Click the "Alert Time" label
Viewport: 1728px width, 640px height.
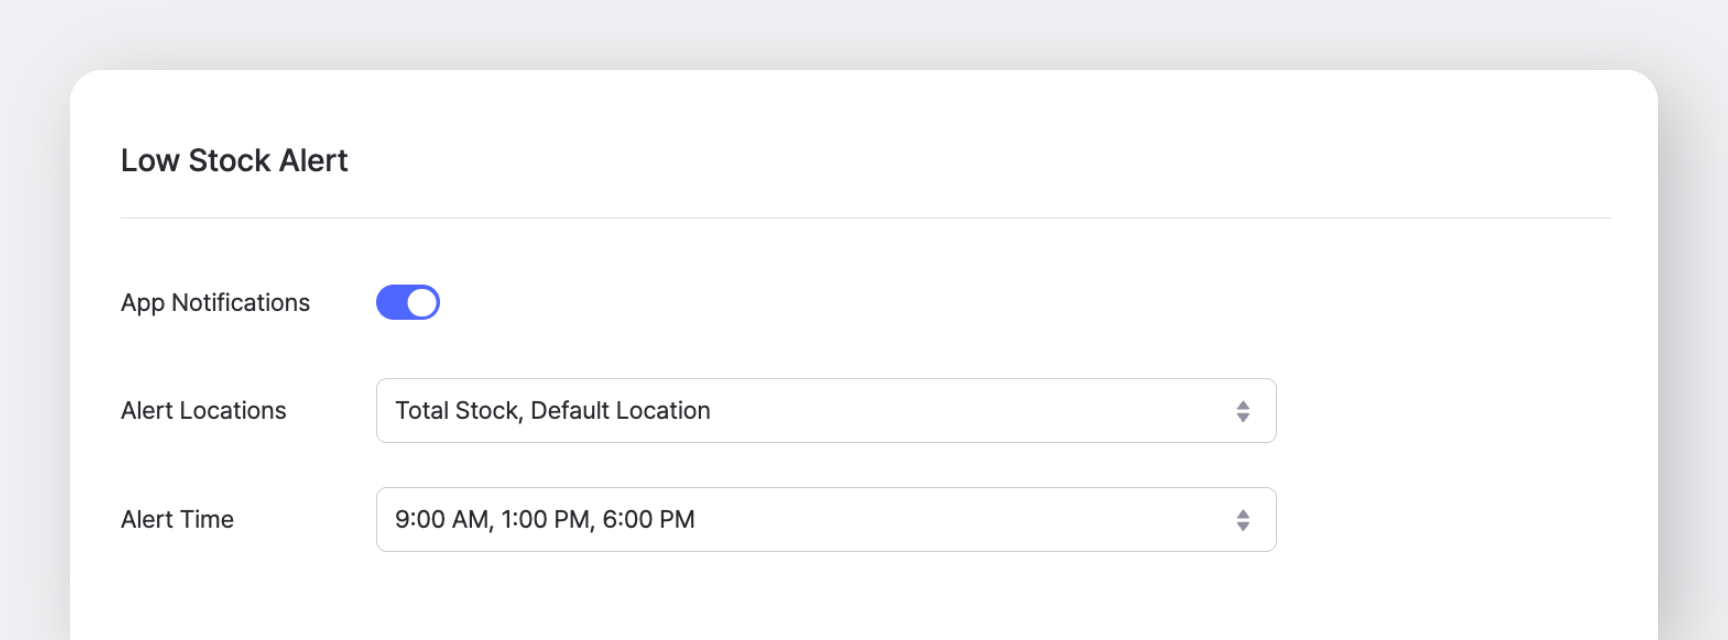point(177,519)
